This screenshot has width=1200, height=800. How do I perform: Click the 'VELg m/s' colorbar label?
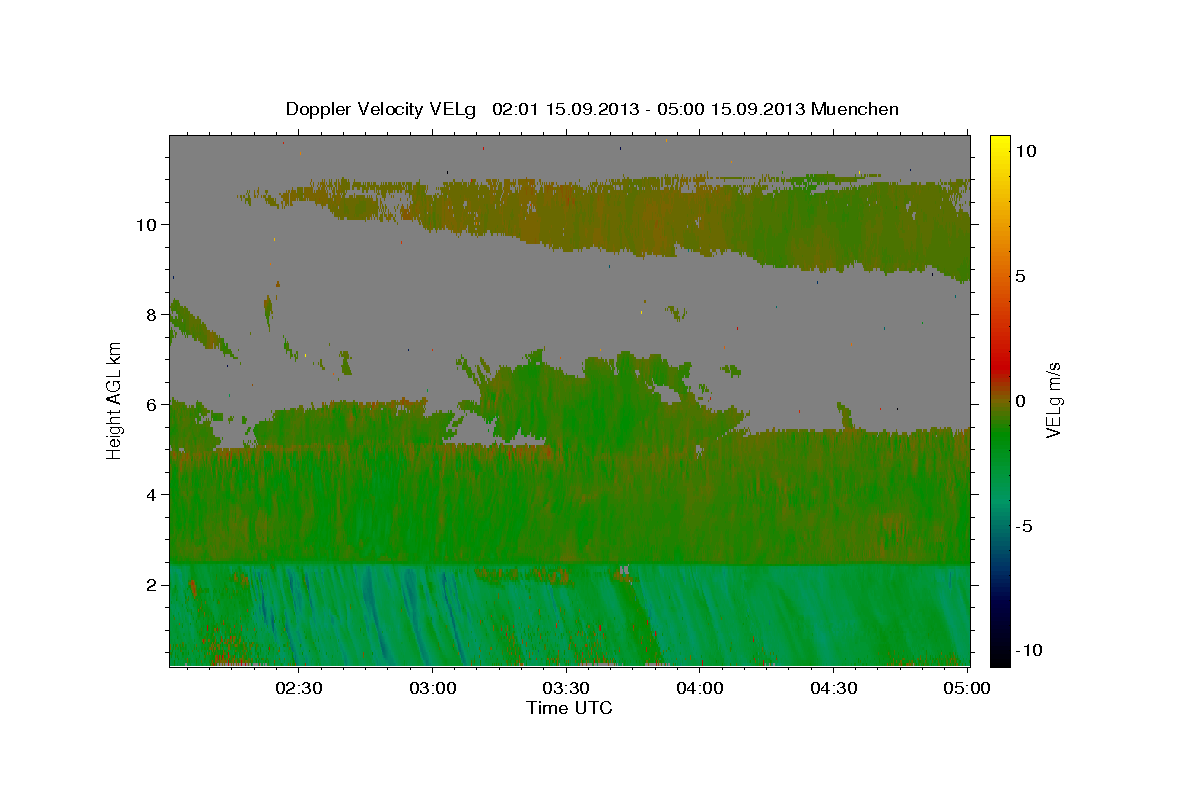1053,400
